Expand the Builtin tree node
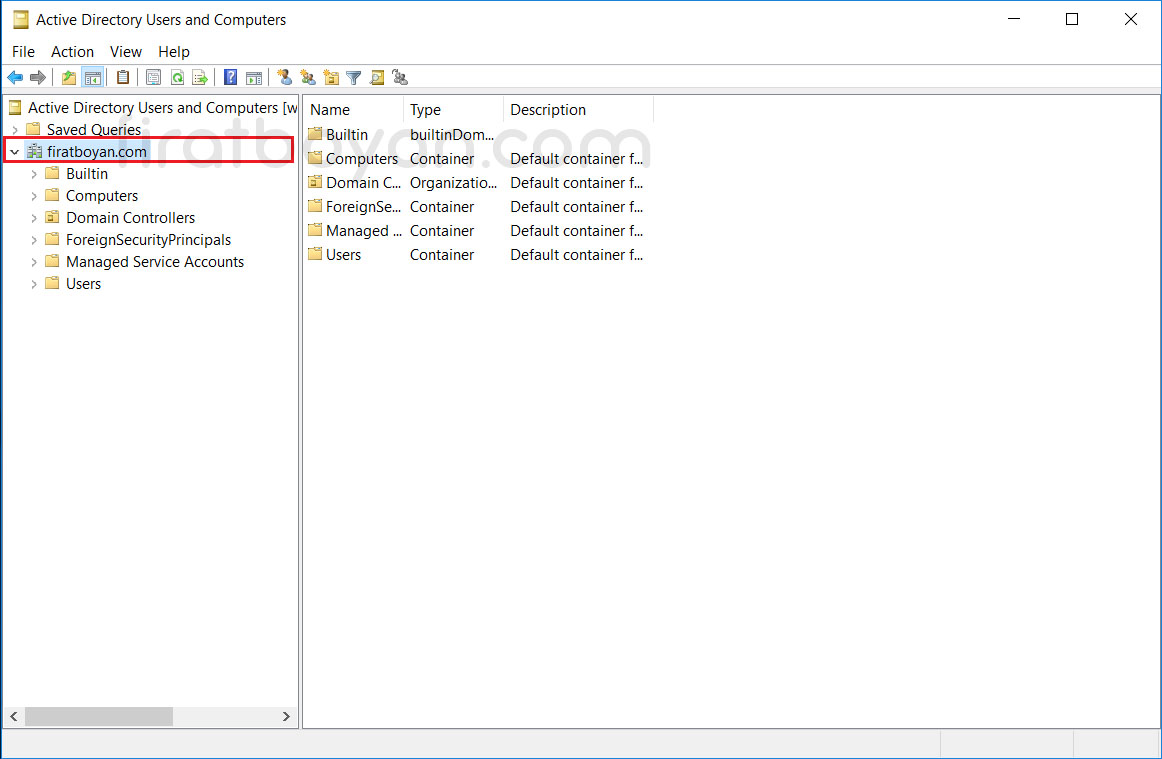Image resolution: width=1162 pixels, height=759 pixels. (34, 174)
